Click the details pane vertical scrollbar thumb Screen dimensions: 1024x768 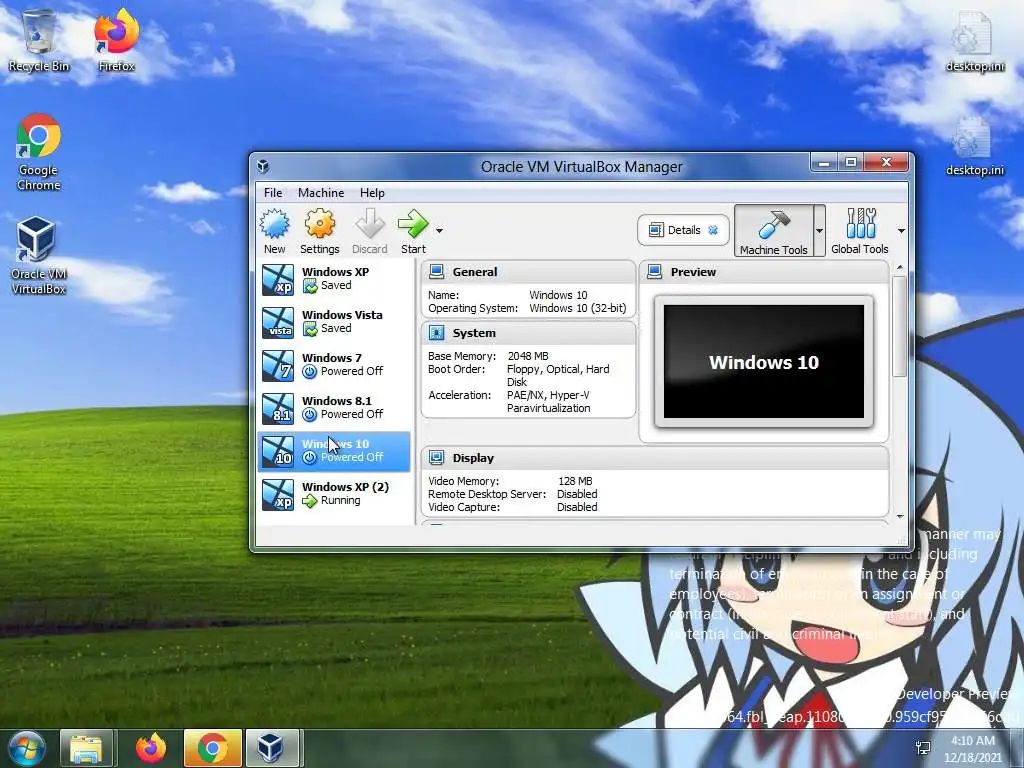coord(900,326)
